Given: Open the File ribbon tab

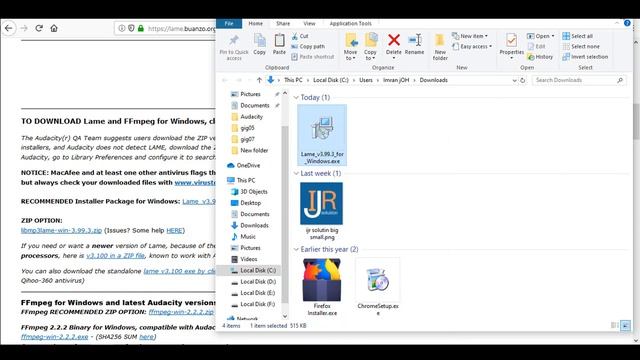Looking at the screenshot, I should (229, 24).
